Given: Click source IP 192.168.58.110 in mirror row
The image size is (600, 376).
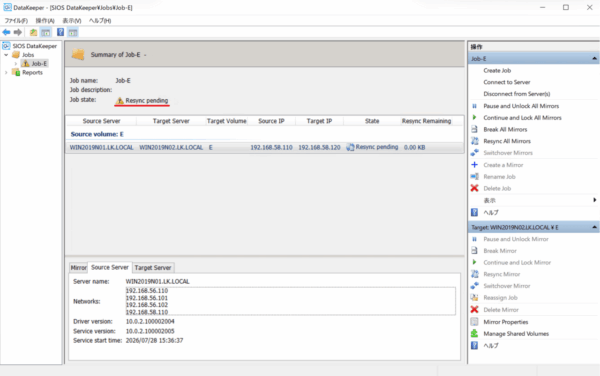Looking at the screenshot, I should (x=271, y=147).
